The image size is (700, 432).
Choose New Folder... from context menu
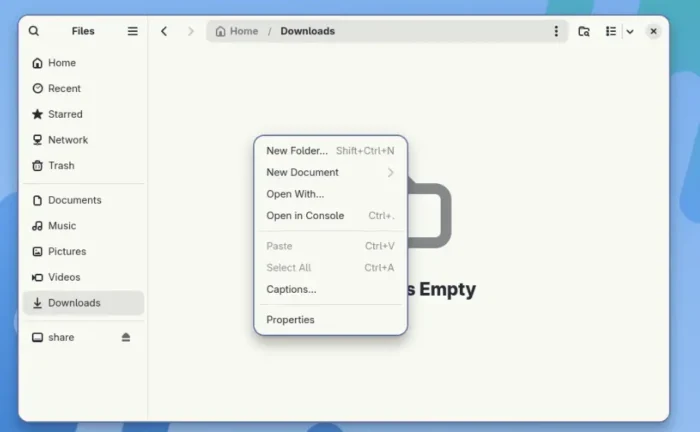(330, 151)
